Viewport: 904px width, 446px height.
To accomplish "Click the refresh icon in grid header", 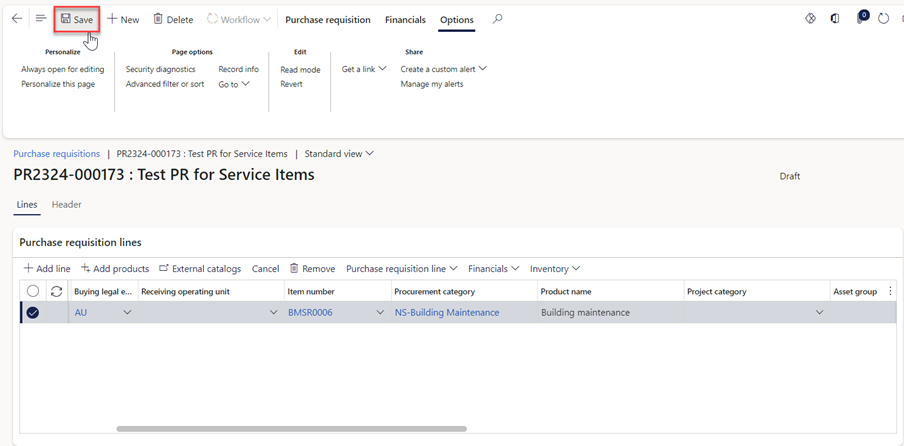I will click(56, 292).
